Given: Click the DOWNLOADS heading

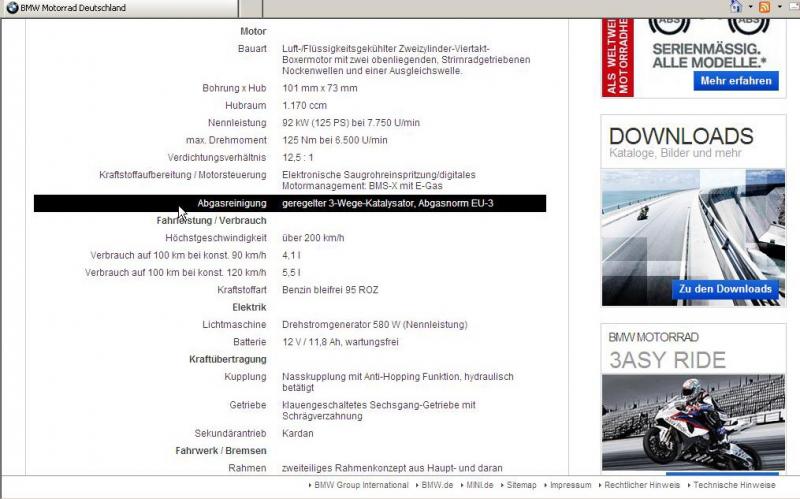Looking at the screenshot, I should [x=681, y=136].
